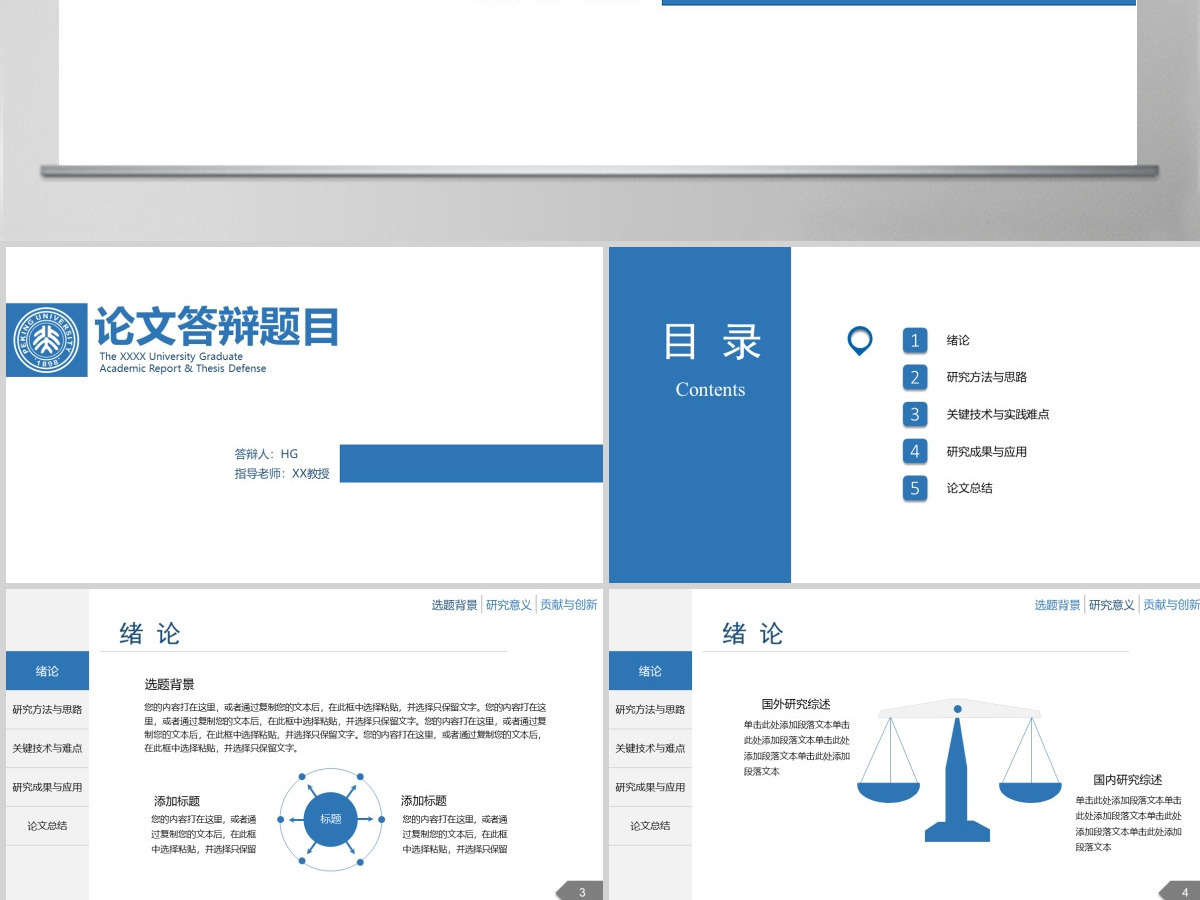This screenshot has width=1200, height=900.
Task: Select 研究意义 tab on slide 3
Action: [x=509, y=605]
